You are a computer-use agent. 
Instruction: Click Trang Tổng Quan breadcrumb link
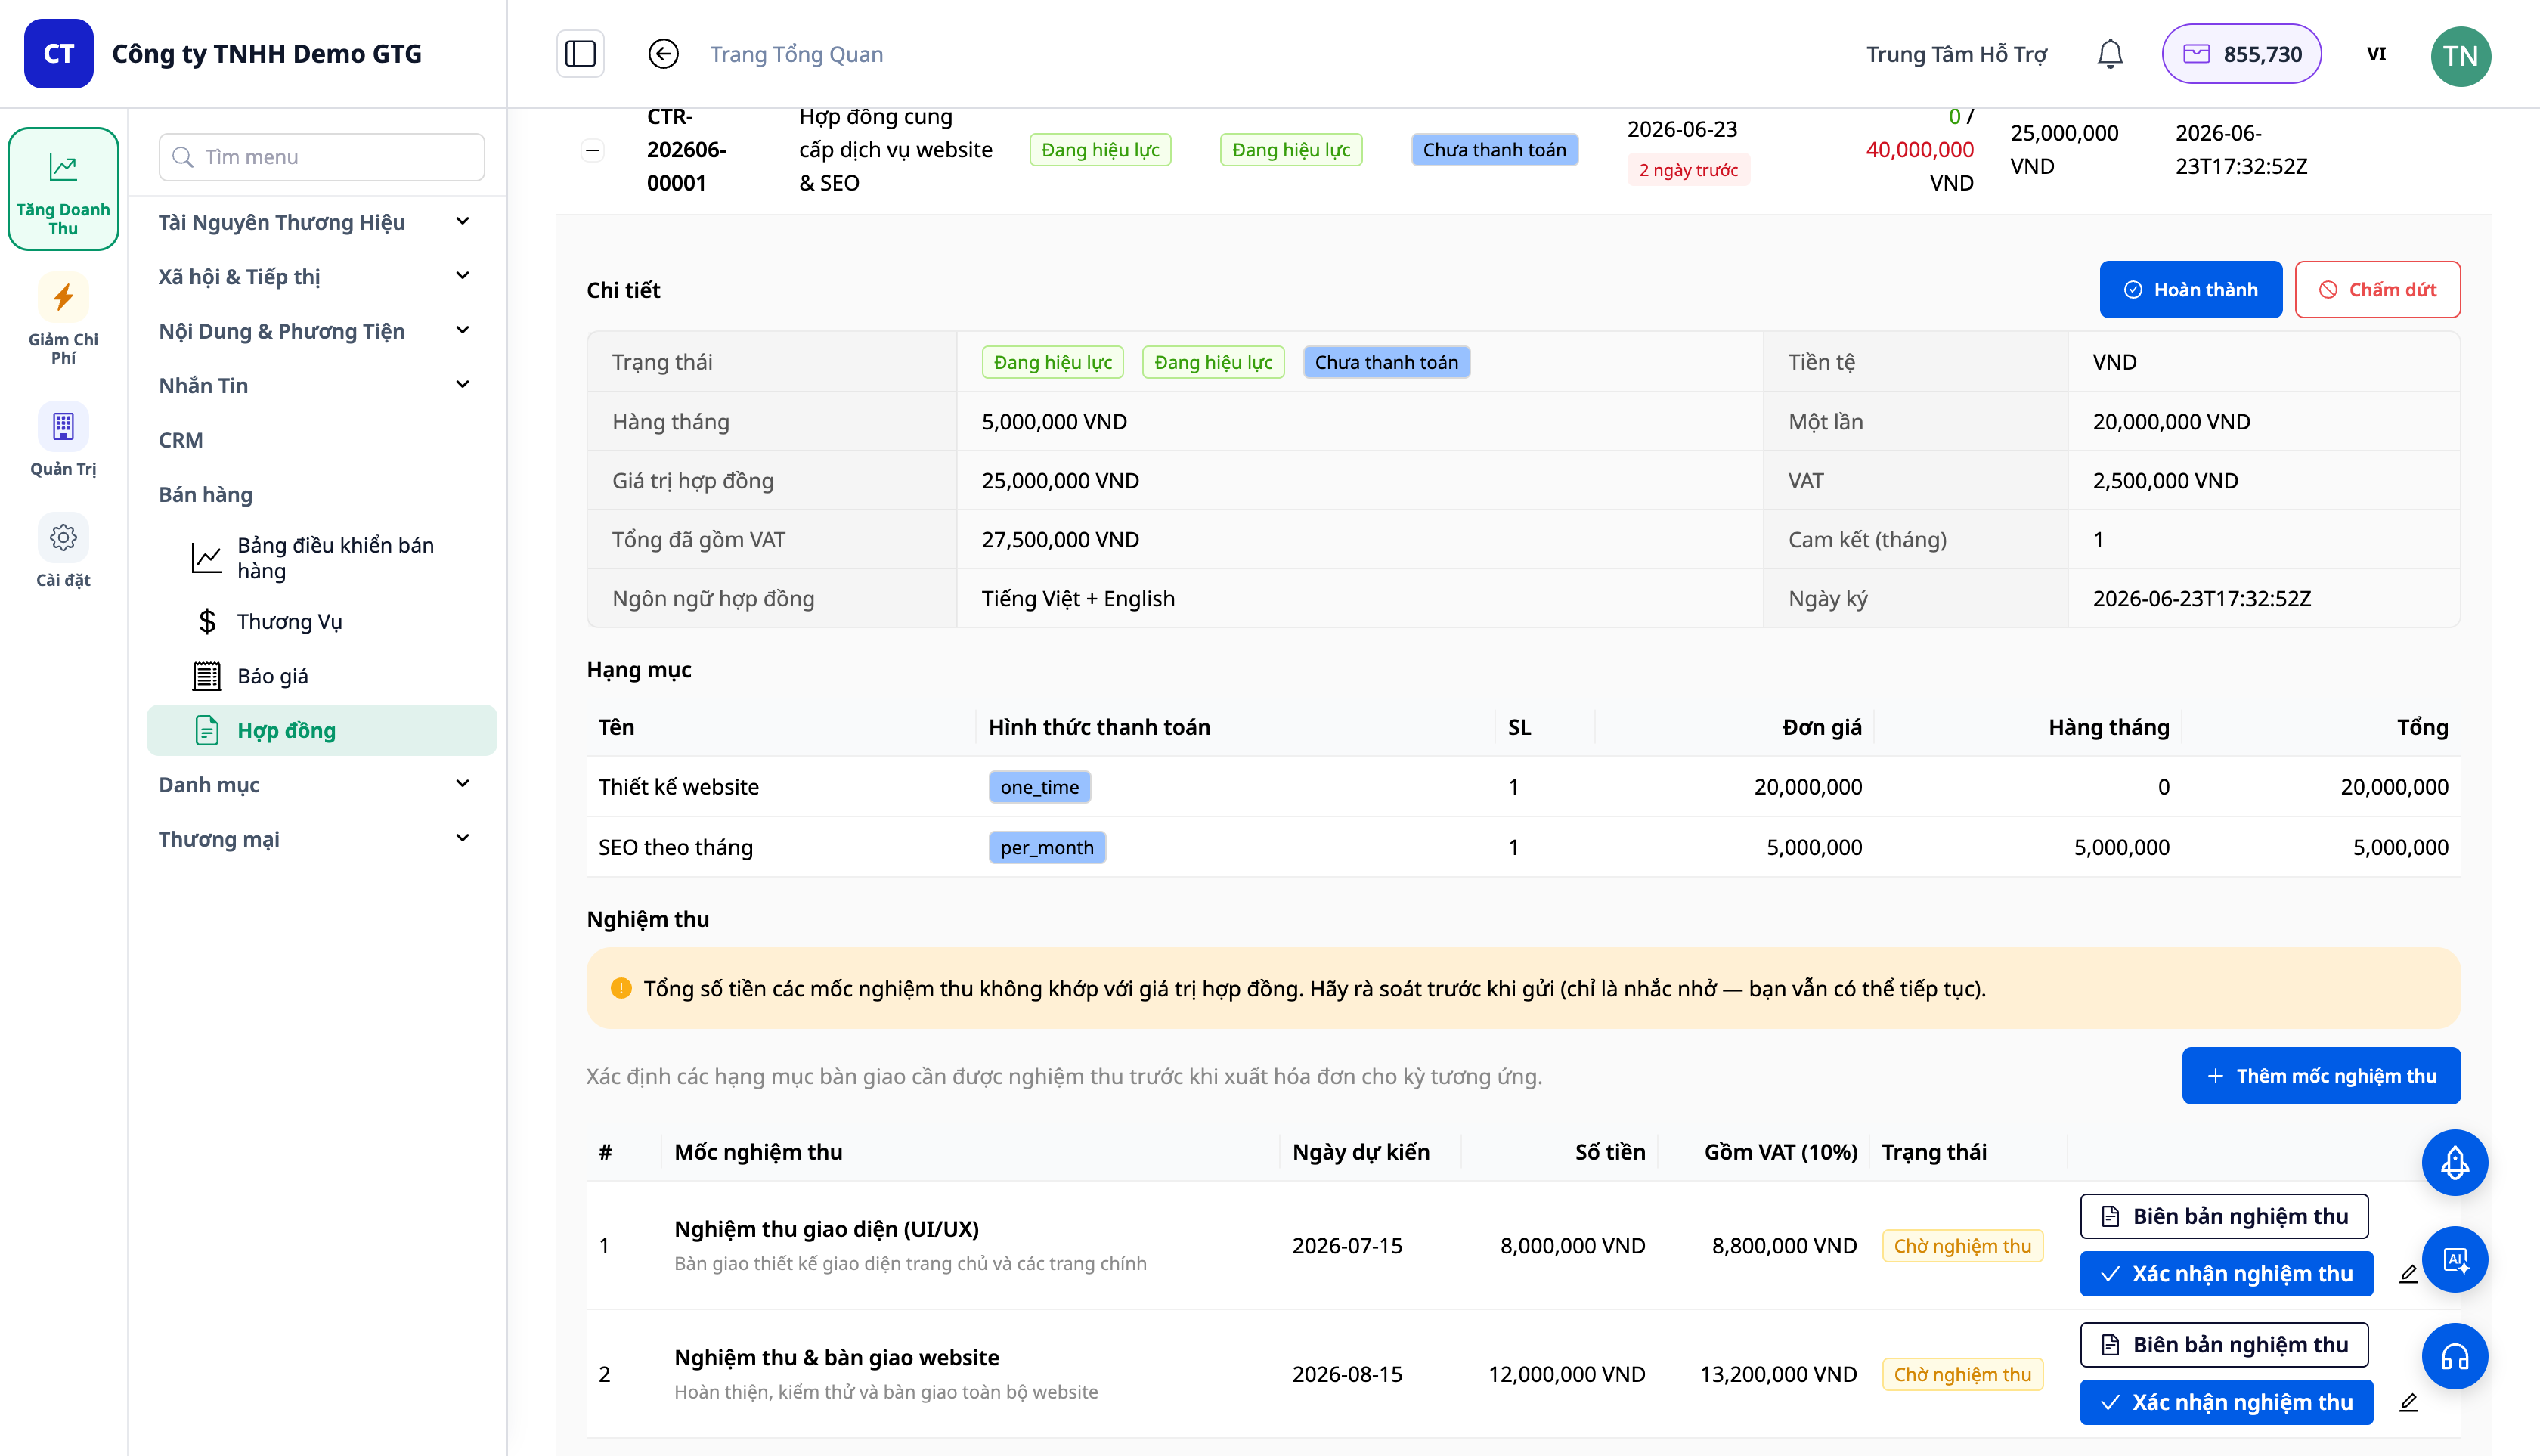click(x=796, y=54)
